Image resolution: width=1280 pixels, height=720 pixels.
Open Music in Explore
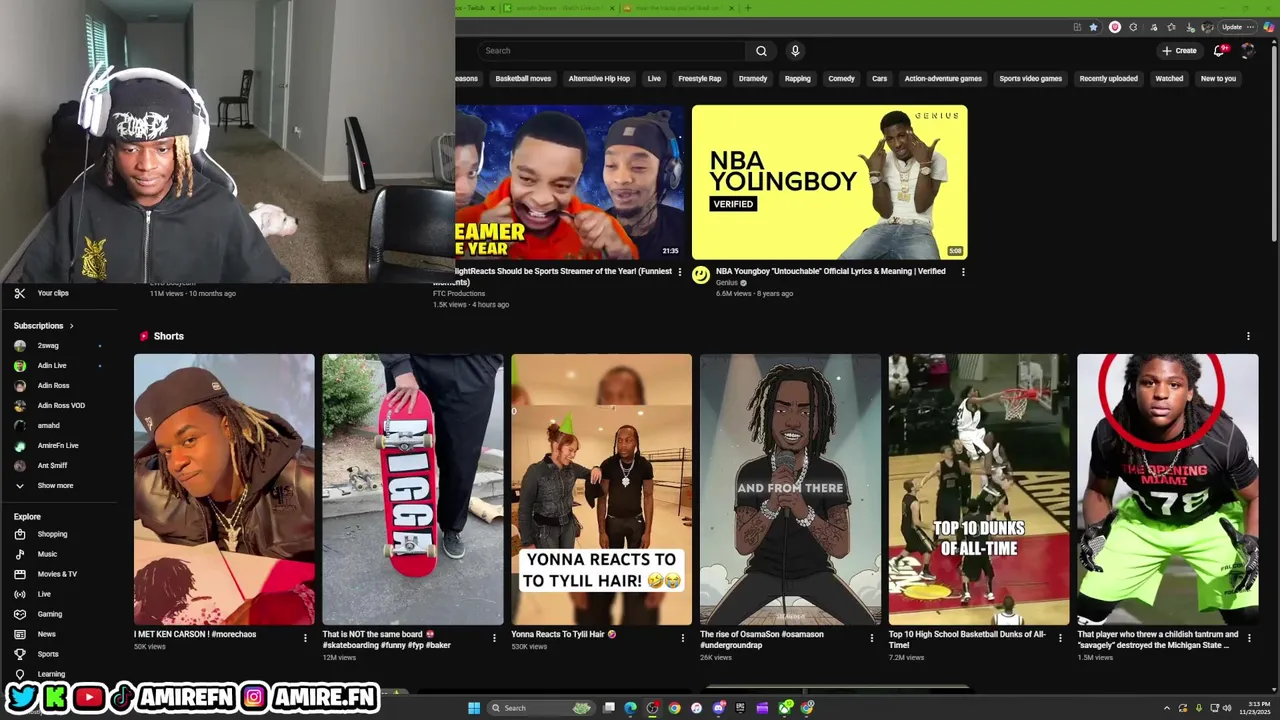(x=47, y=554)
